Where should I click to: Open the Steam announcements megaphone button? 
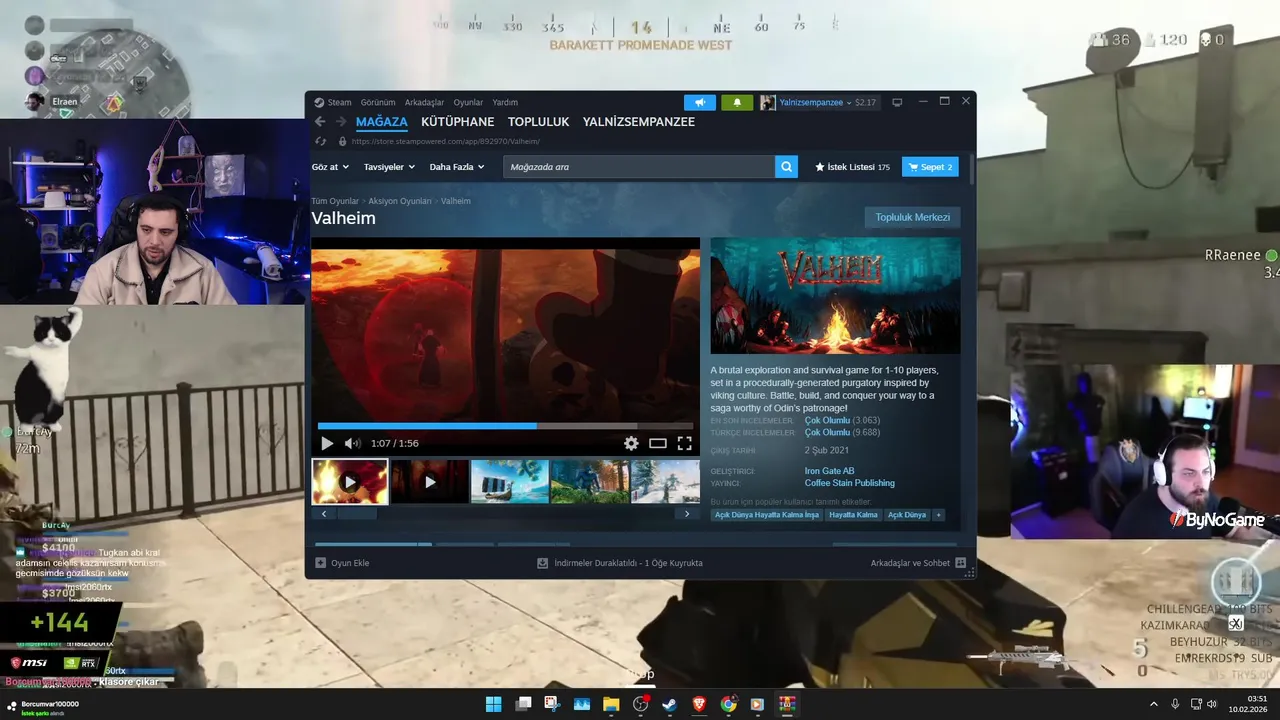[x=700, y=102]
